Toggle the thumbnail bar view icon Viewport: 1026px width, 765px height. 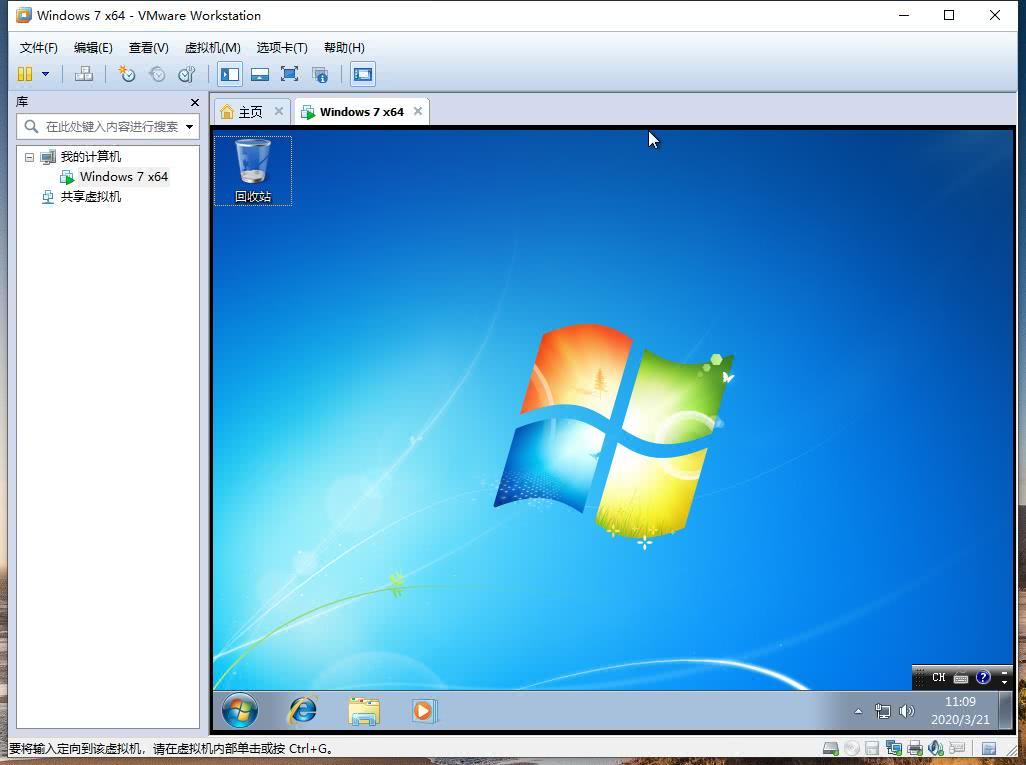tap(260, 74)
